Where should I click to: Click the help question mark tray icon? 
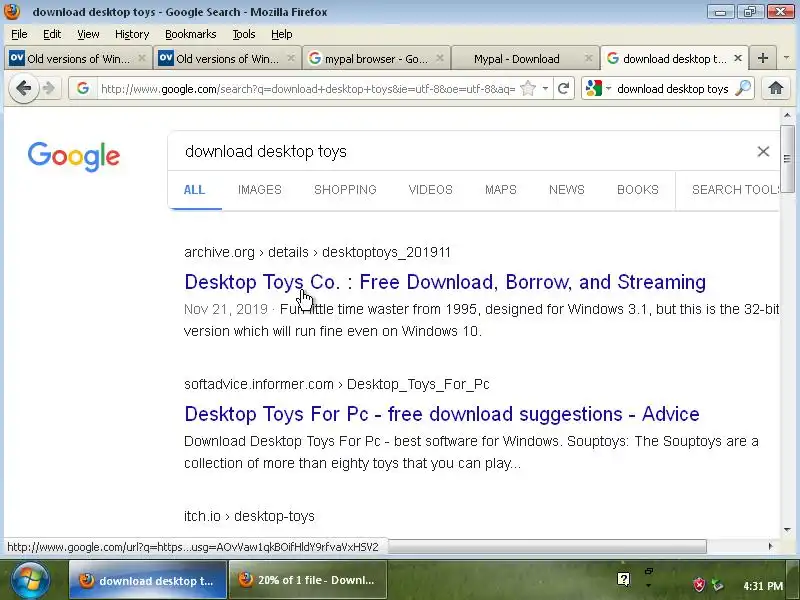623,579
